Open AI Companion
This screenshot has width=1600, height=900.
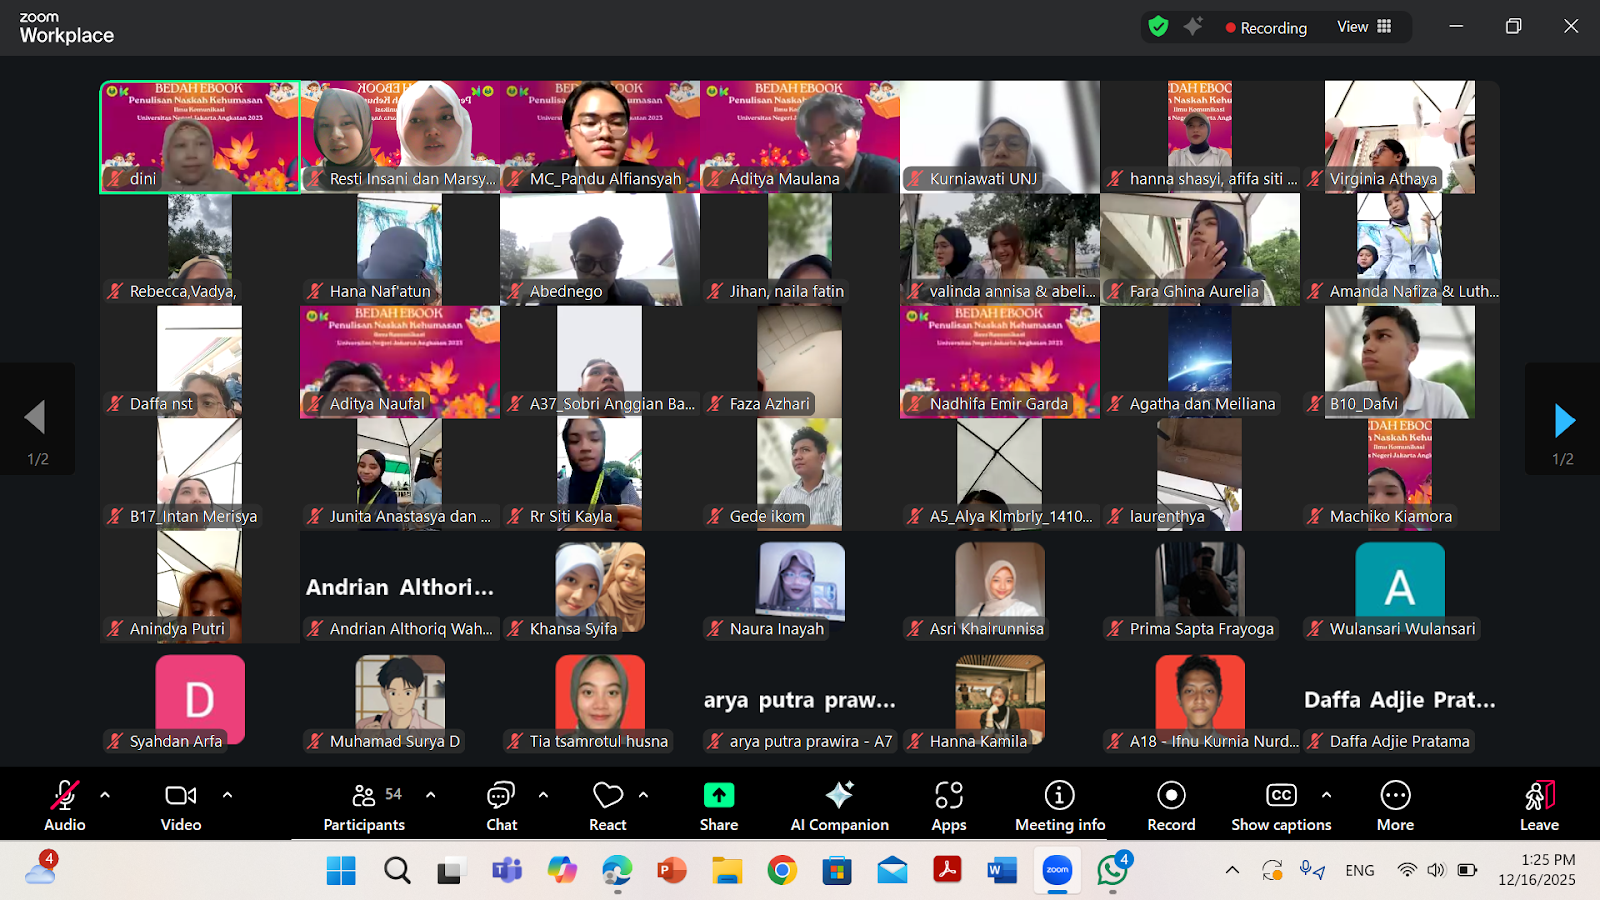coord(839,806)
